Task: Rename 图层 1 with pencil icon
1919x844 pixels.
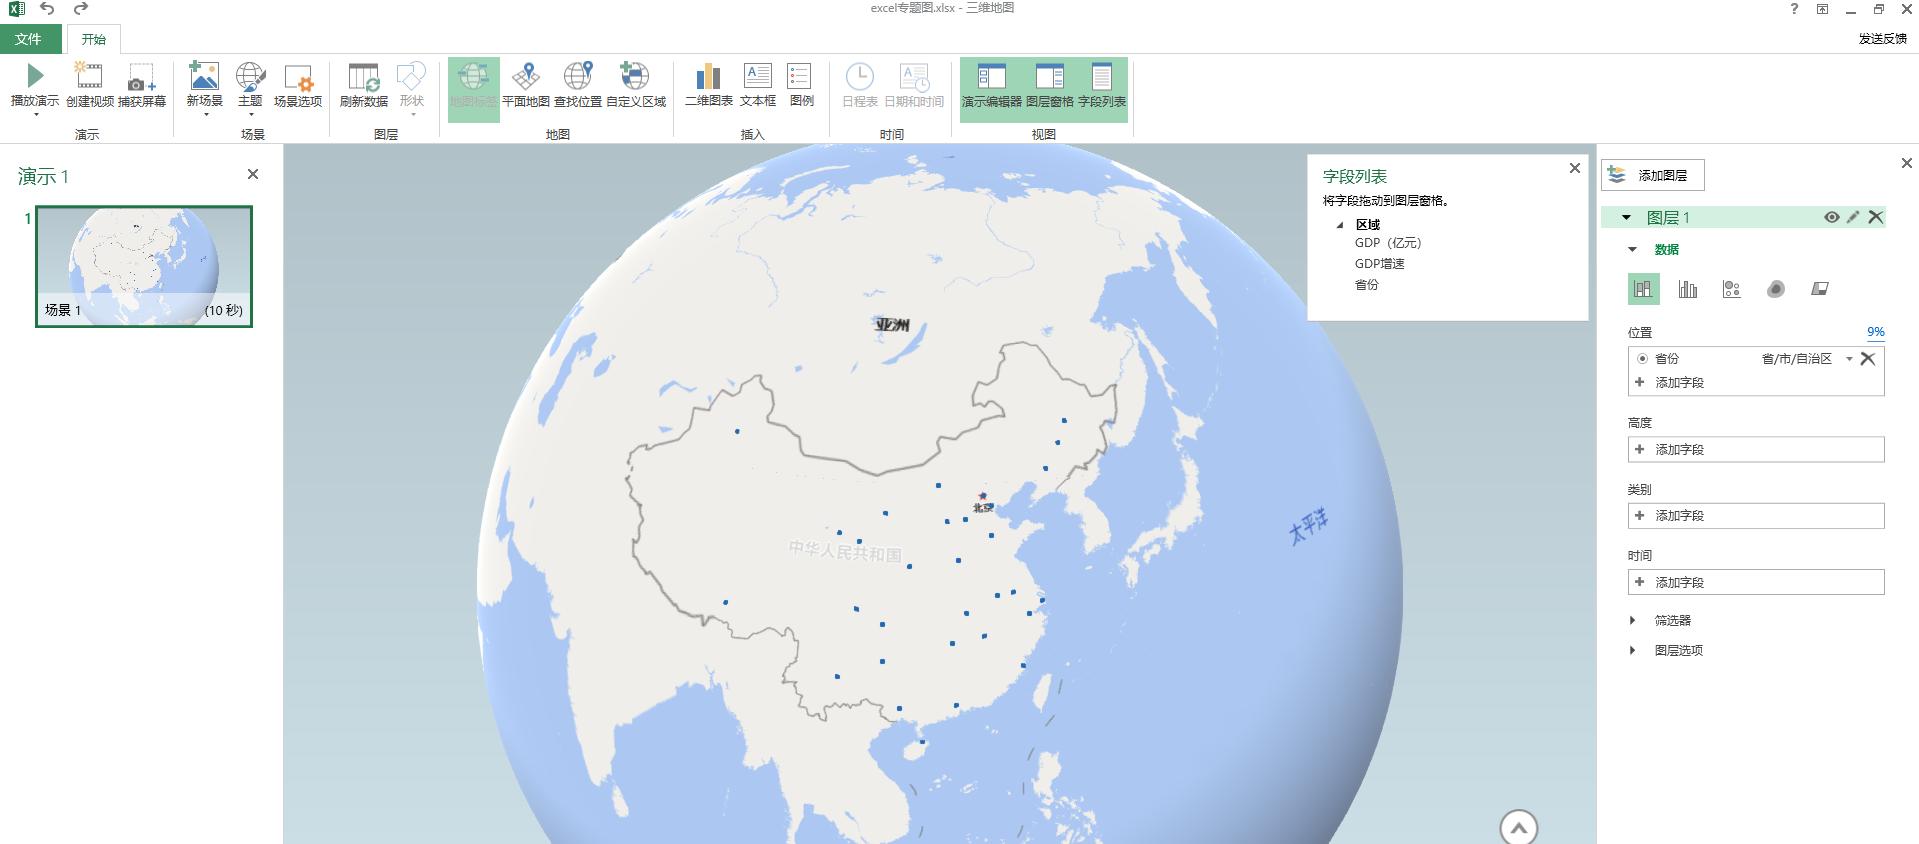Action: point(1853,217)
